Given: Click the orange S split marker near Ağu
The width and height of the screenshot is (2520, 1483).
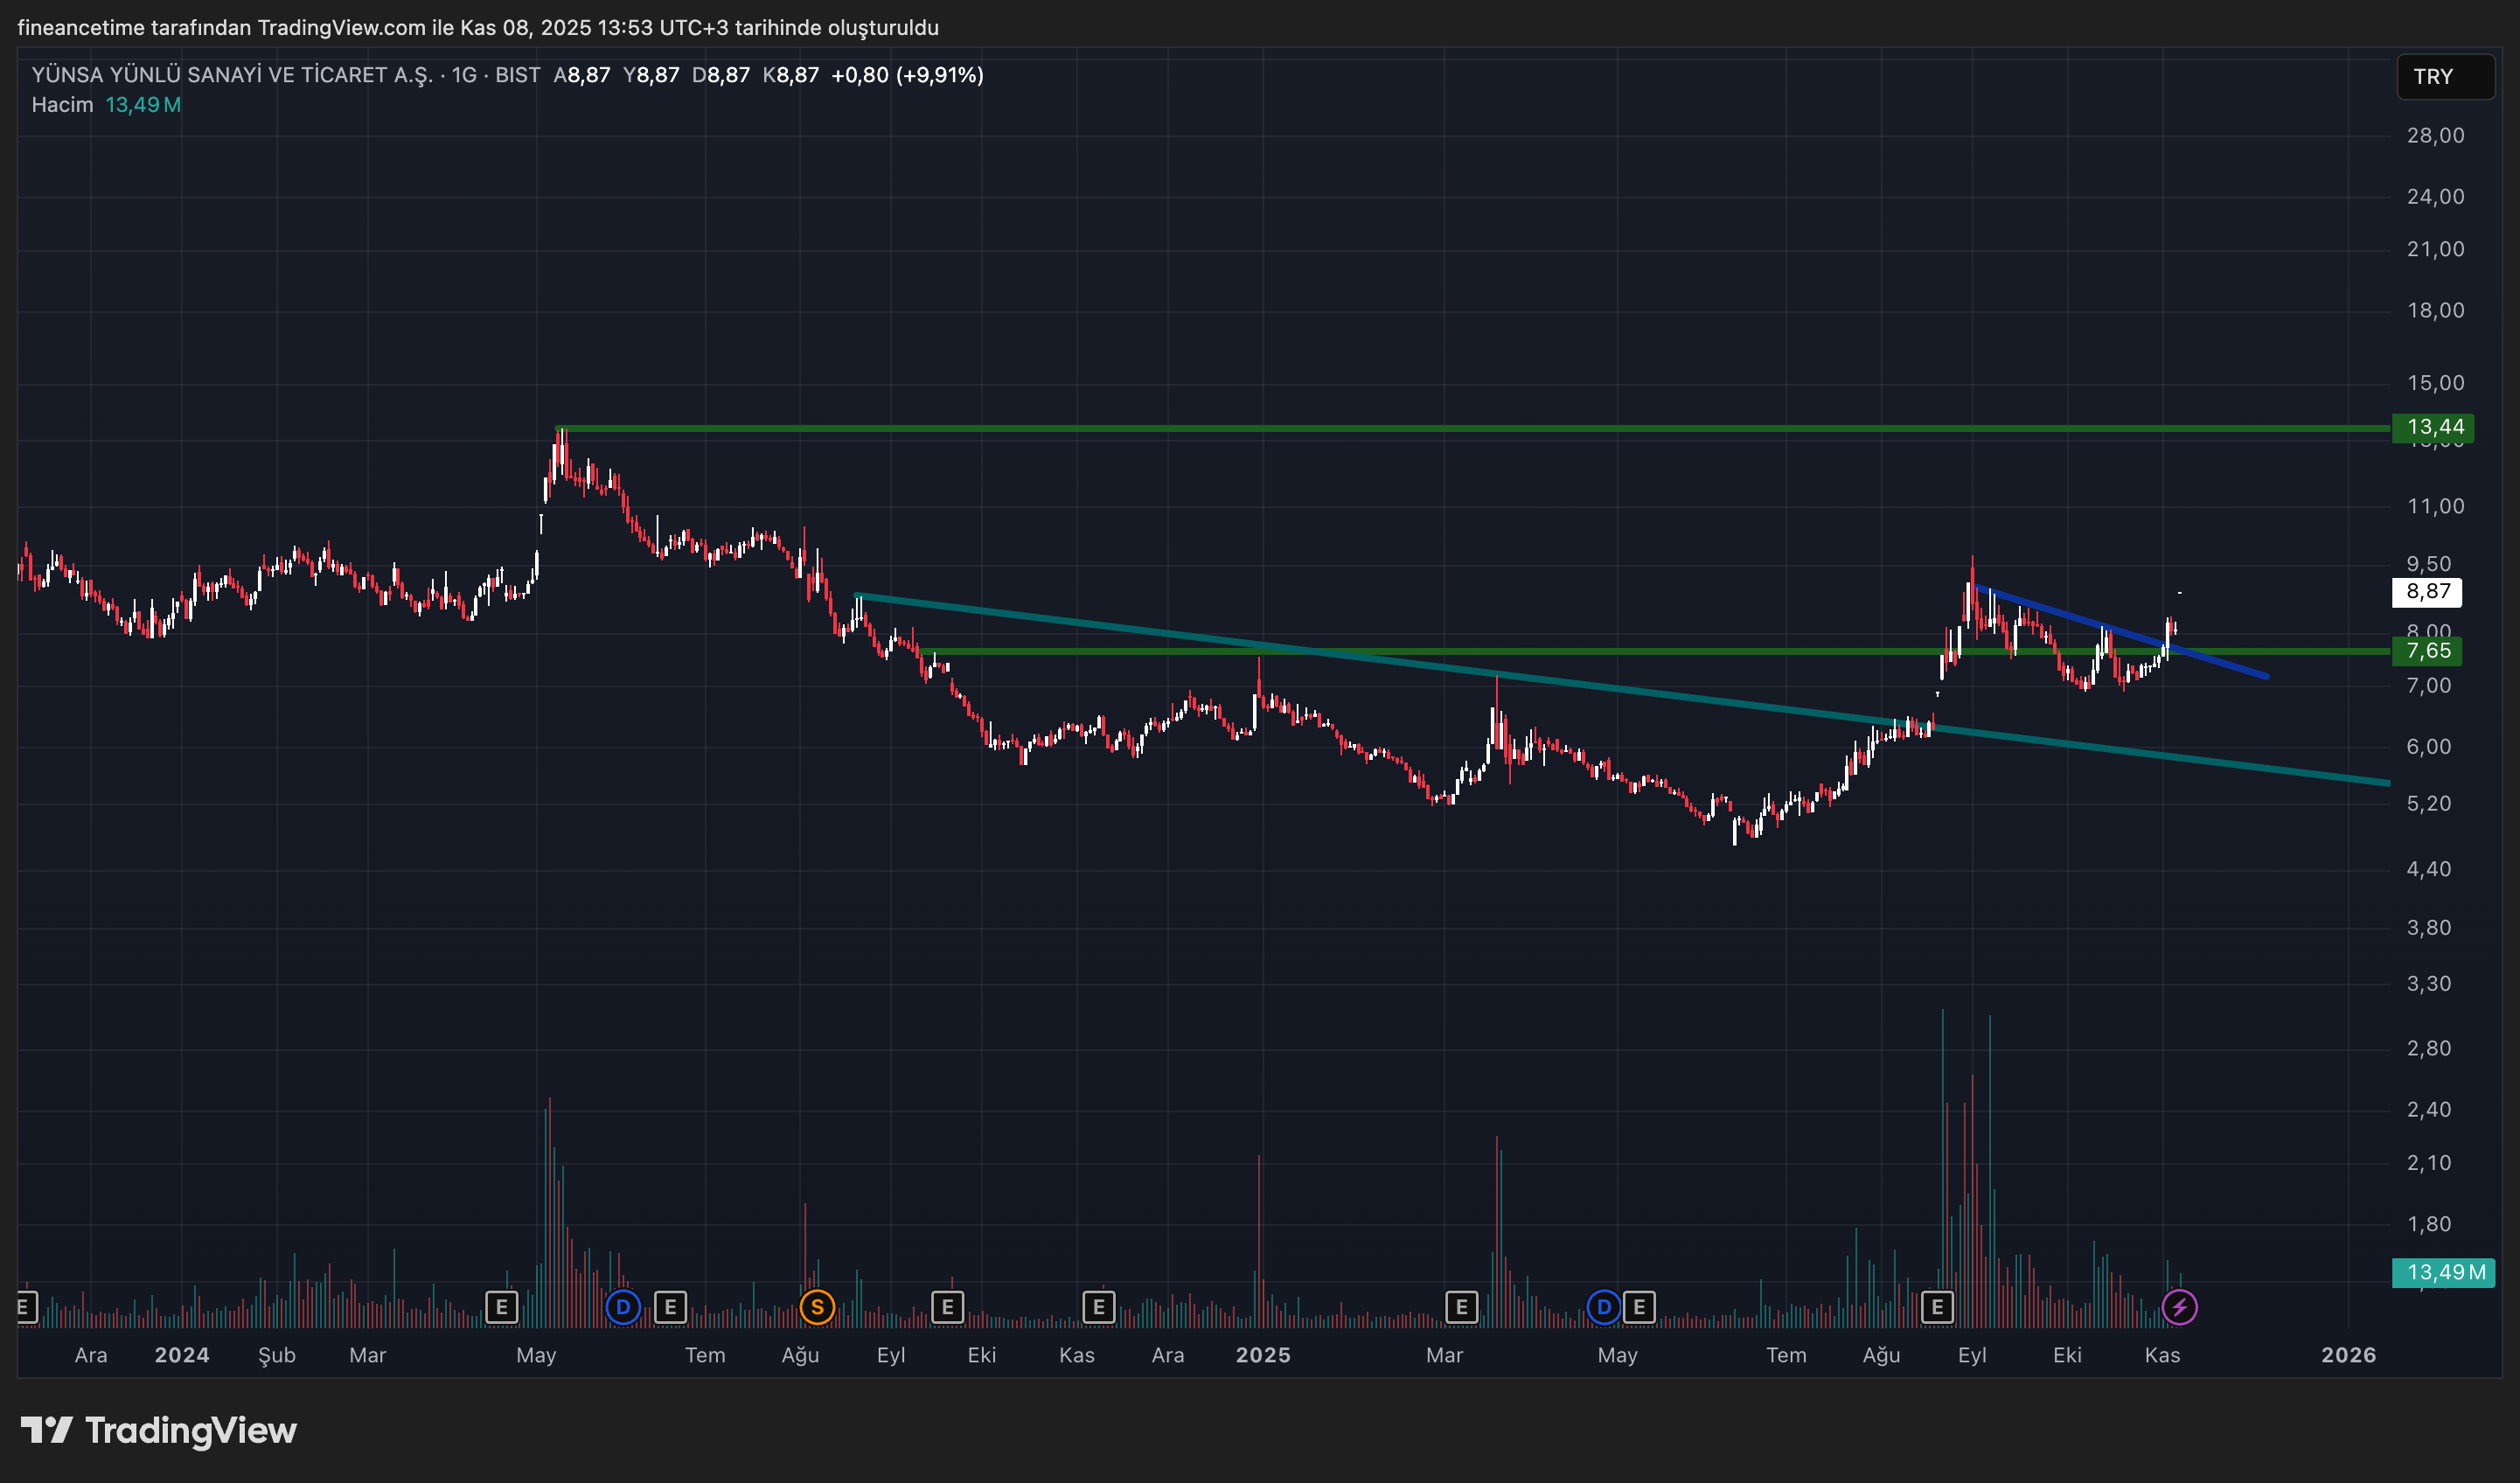Looking at the screenshot, I should (x=817, y=1307).
